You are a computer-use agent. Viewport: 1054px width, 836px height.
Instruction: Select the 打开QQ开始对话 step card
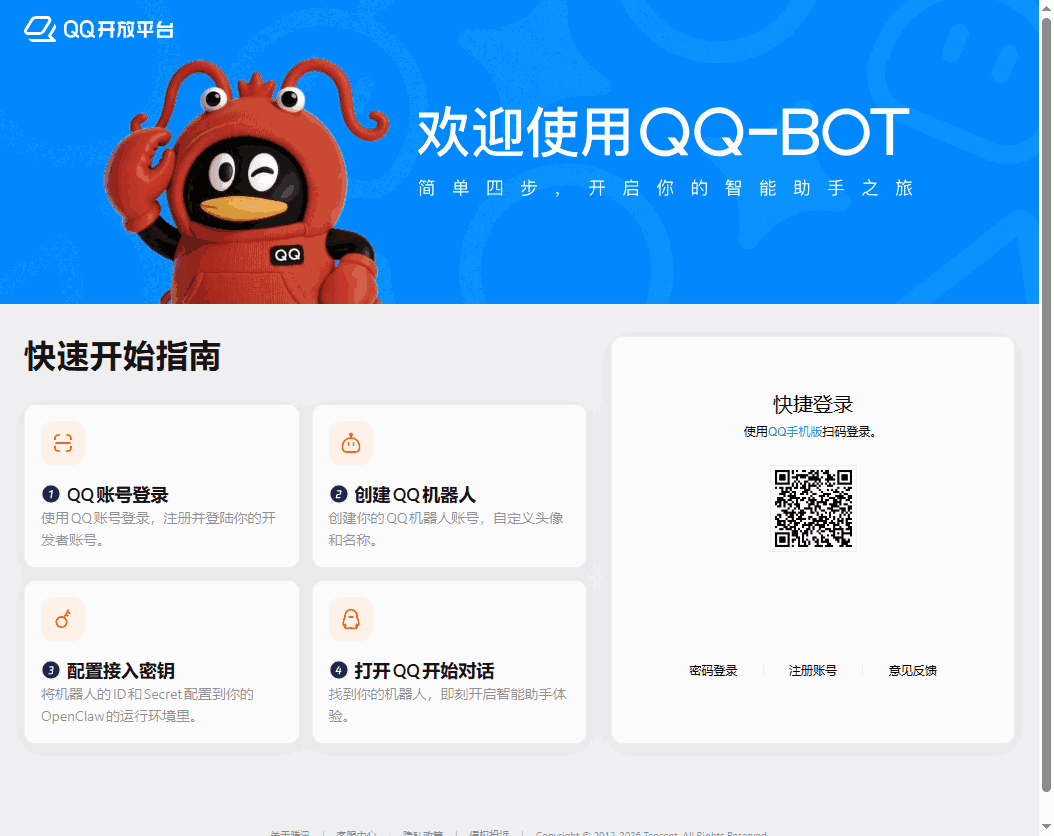click(449, 661)
